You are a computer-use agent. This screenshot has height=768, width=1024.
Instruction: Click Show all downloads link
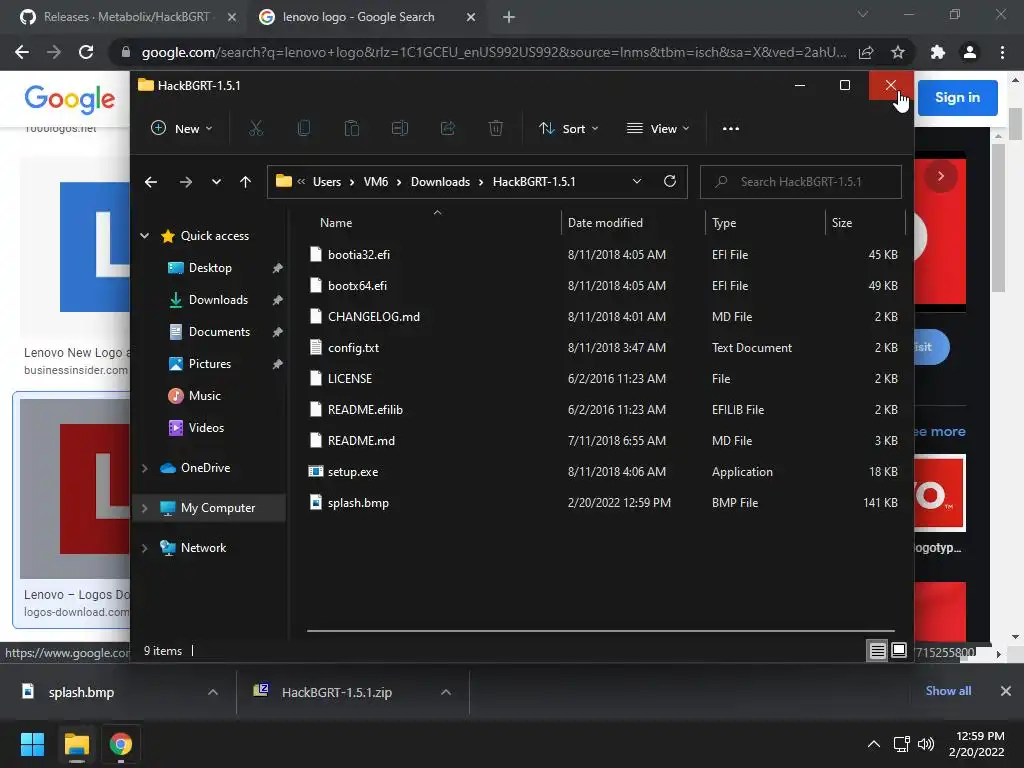coord(948,691)
